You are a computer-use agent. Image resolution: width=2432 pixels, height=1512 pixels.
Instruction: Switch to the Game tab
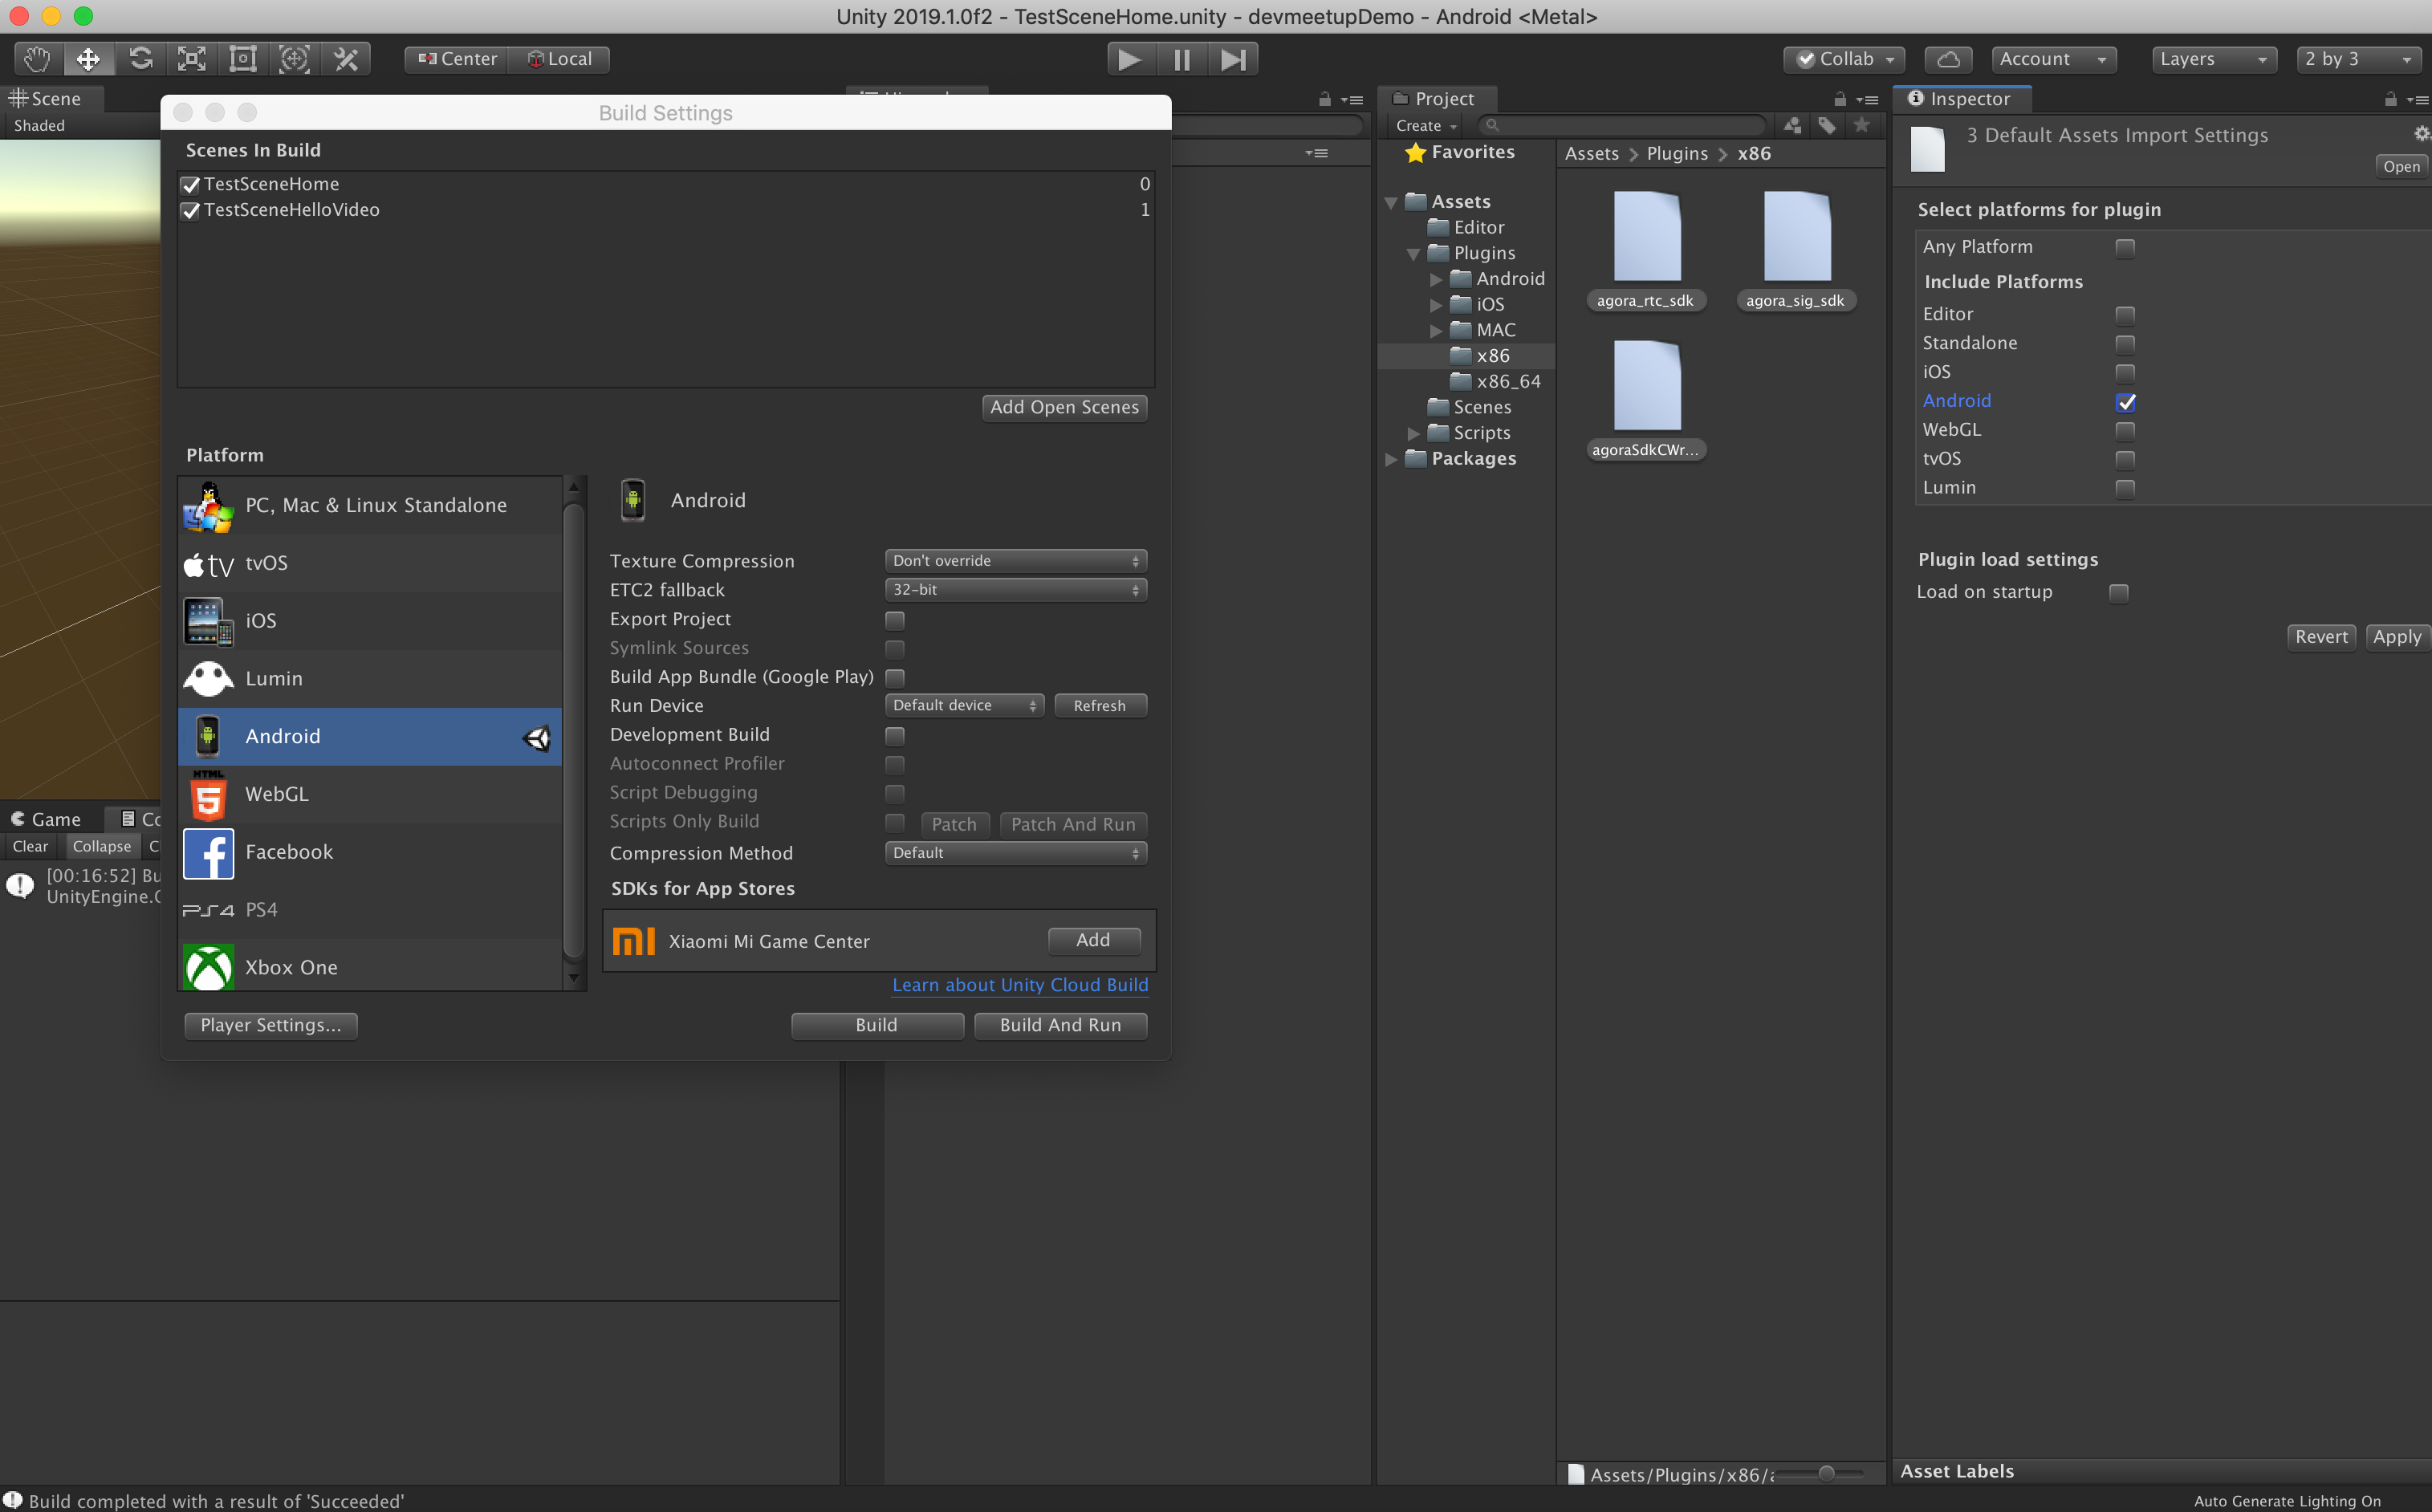[47, 819]
